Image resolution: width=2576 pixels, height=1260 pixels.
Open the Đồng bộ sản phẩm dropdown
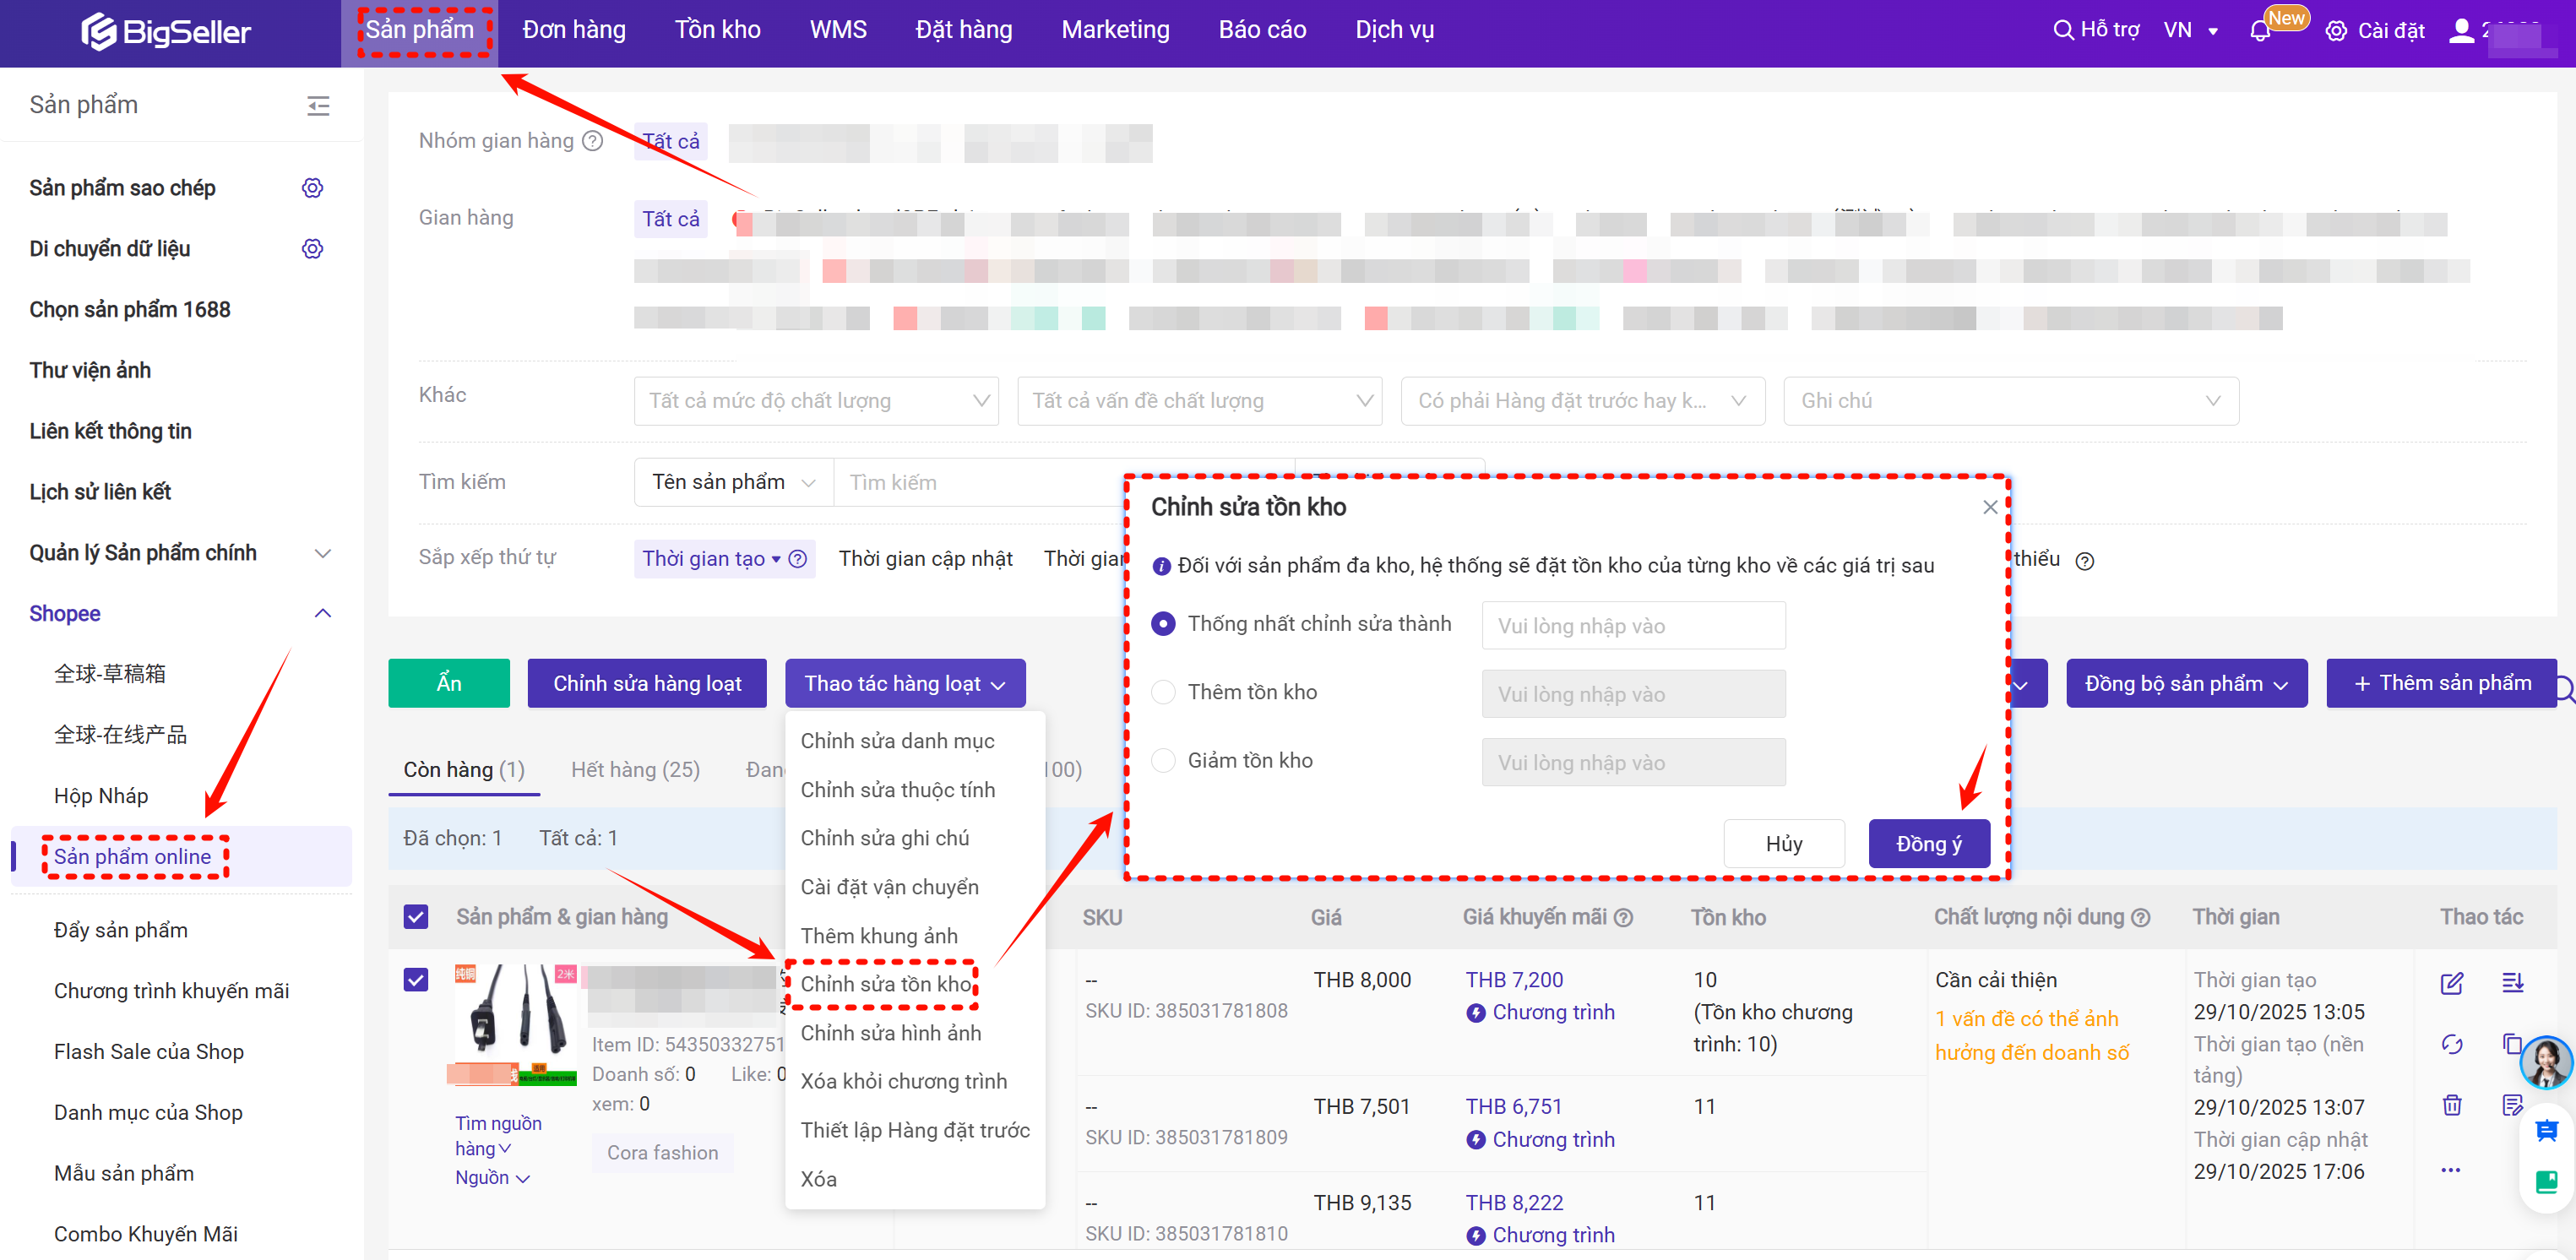2186,684
